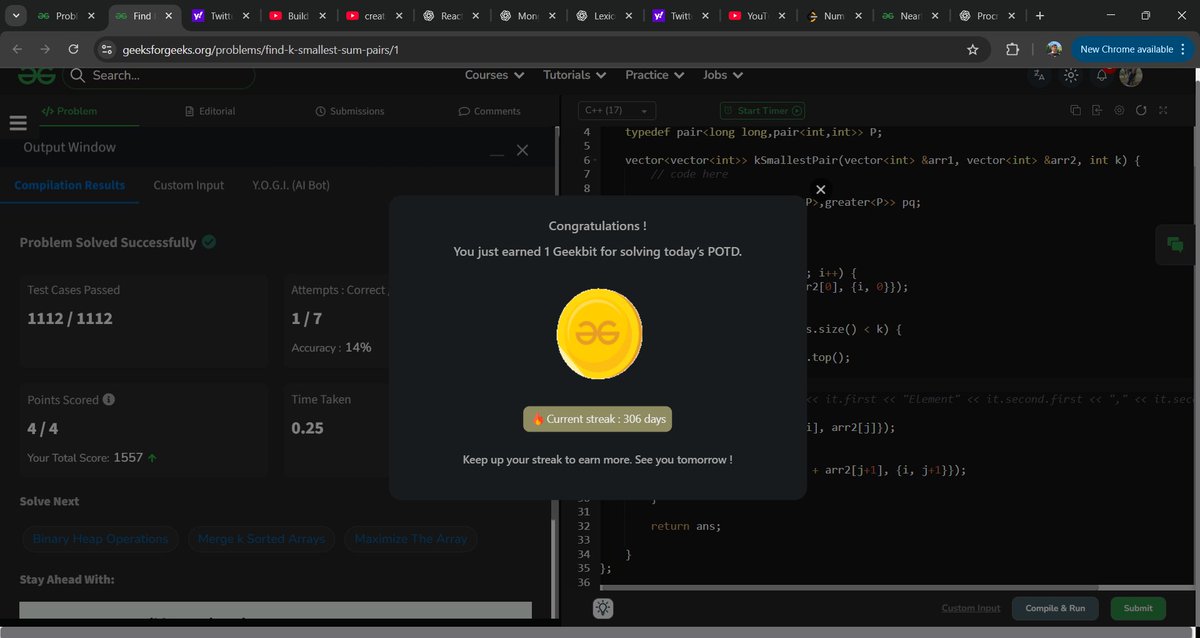This screenshot has width=1200, height=638.
Task: Click the browser forward arrow
Action: [x=46, y=49]
